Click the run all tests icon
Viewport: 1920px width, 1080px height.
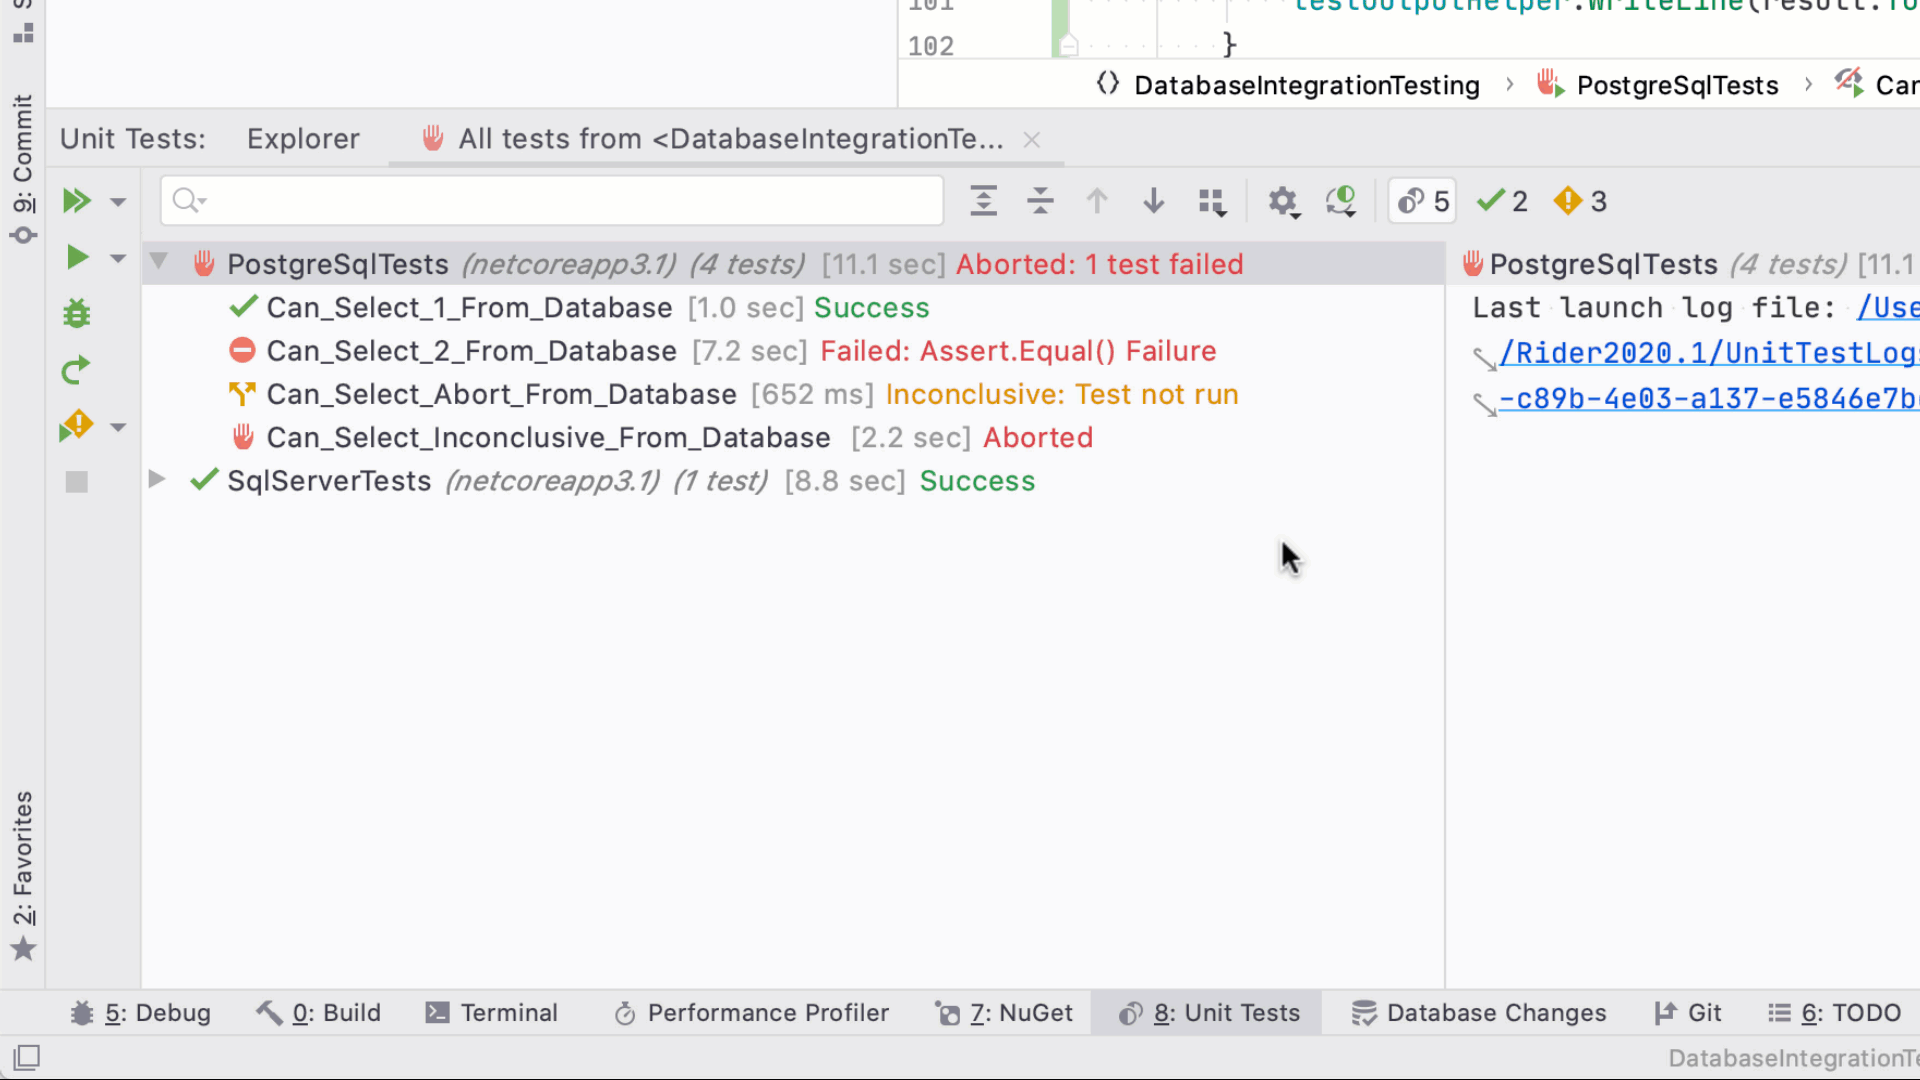click(x=75, y=200)
